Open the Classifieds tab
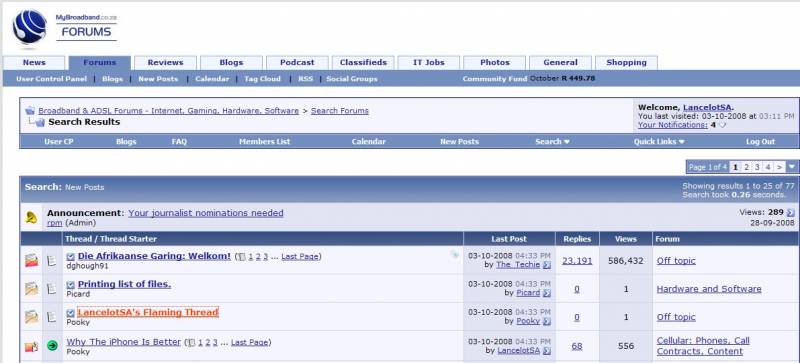This screenshot has height=363, width=800. 363,62
